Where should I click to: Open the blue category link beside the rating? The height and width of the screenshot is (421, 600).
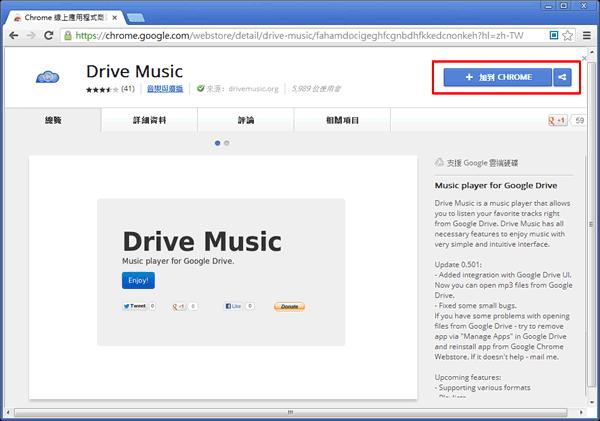165,89
